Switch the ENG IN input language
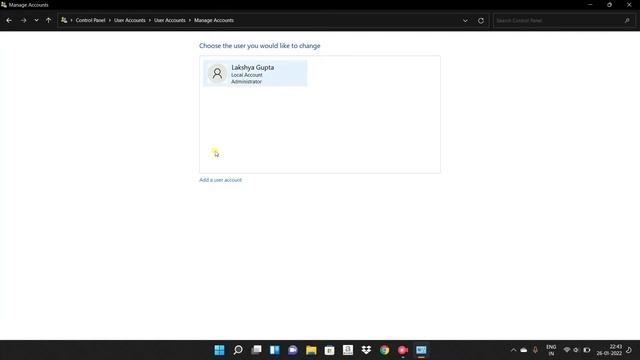Image resolution: width=640 pixels, height=360 pixels. [551, 350]
